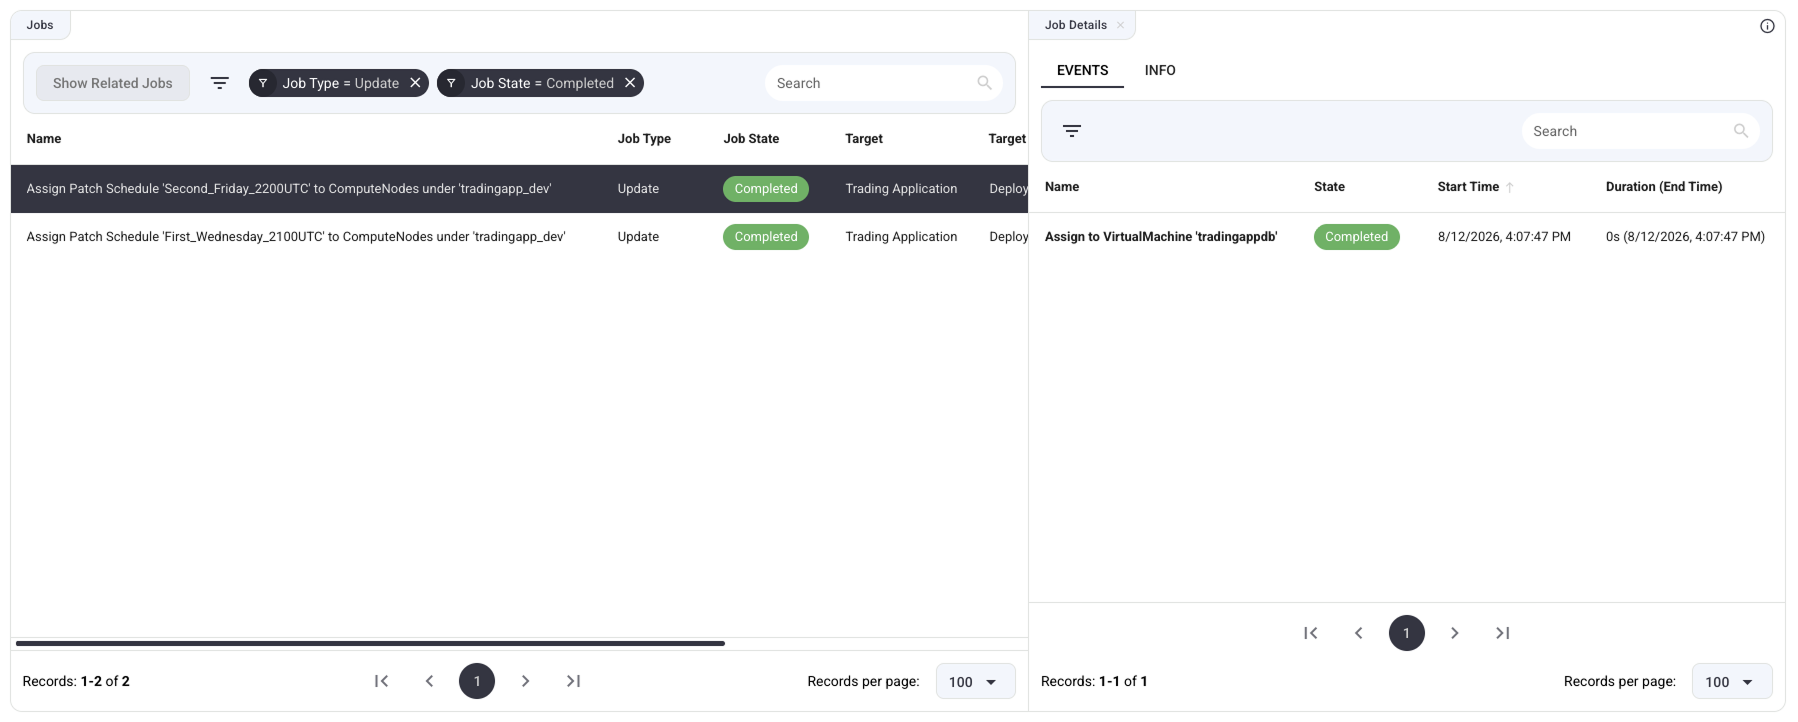Go to next page in Job Details pagination

pos(1455,633)
